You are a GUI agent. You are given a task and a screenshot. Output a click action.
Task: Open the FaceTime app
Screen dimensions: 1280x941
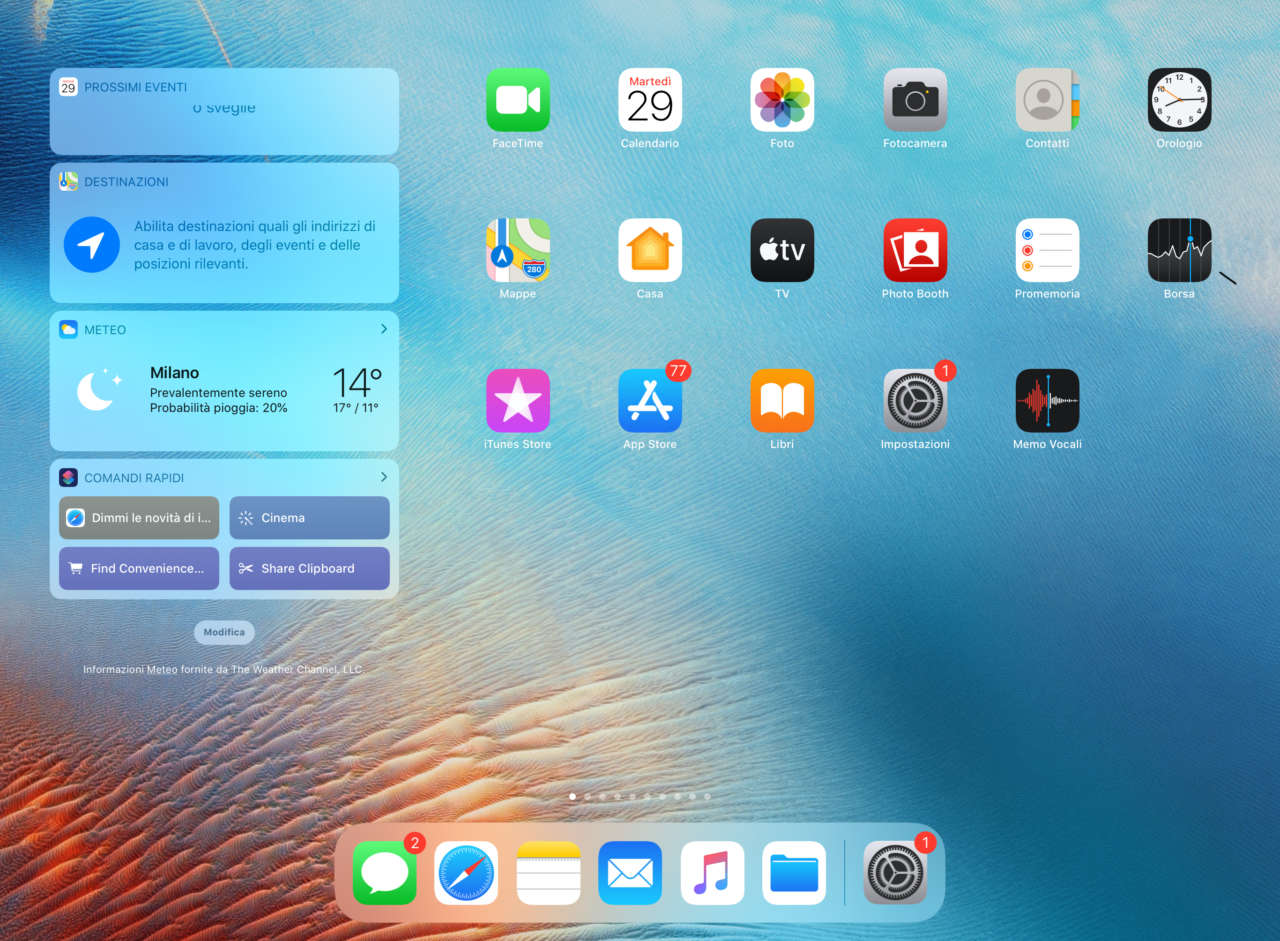coord(518,100)
